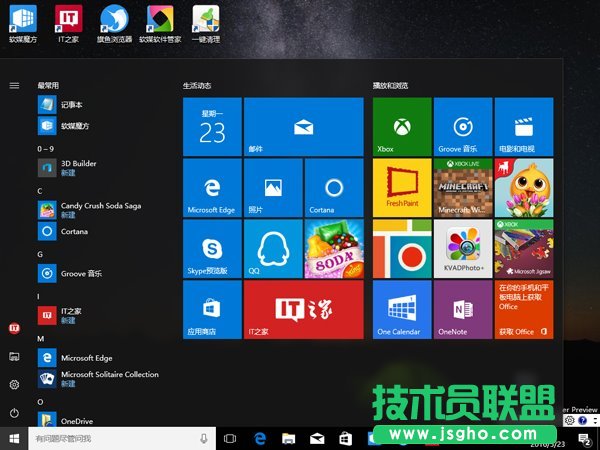The width and height of the screenshot is (600, 450).
Task: Launch the Cortana tile
Action: pos(334,188)
